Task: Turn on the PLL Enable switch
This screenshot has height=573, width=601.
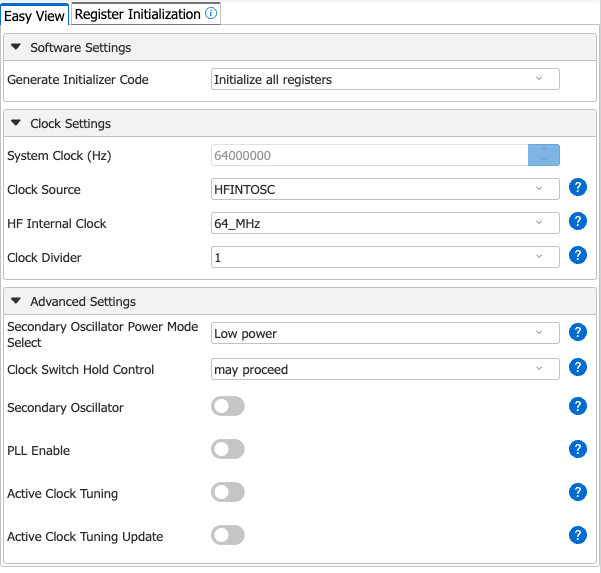Action: tap(228, 449)
